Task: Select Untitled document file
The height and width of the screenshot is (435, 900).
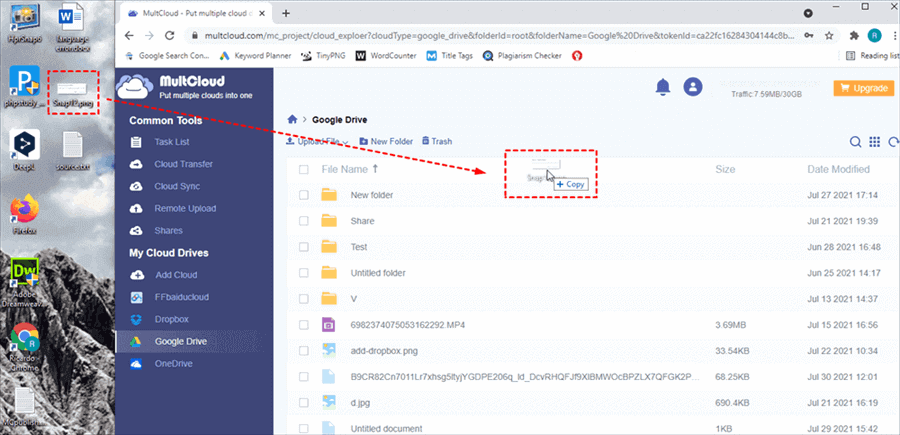Action: 386,429
